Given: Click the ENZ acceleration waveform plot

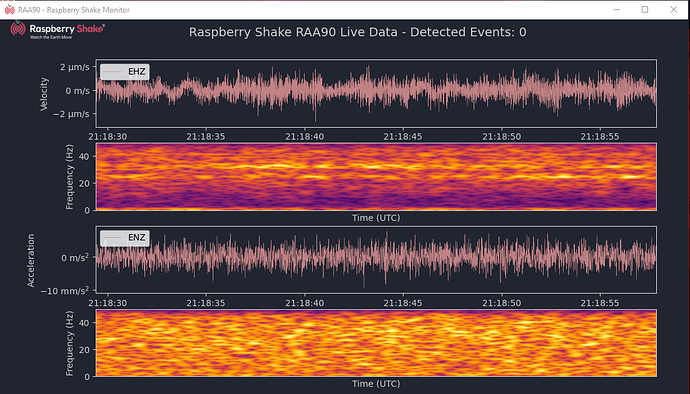Looking at the screenshot, I should 376,260.
